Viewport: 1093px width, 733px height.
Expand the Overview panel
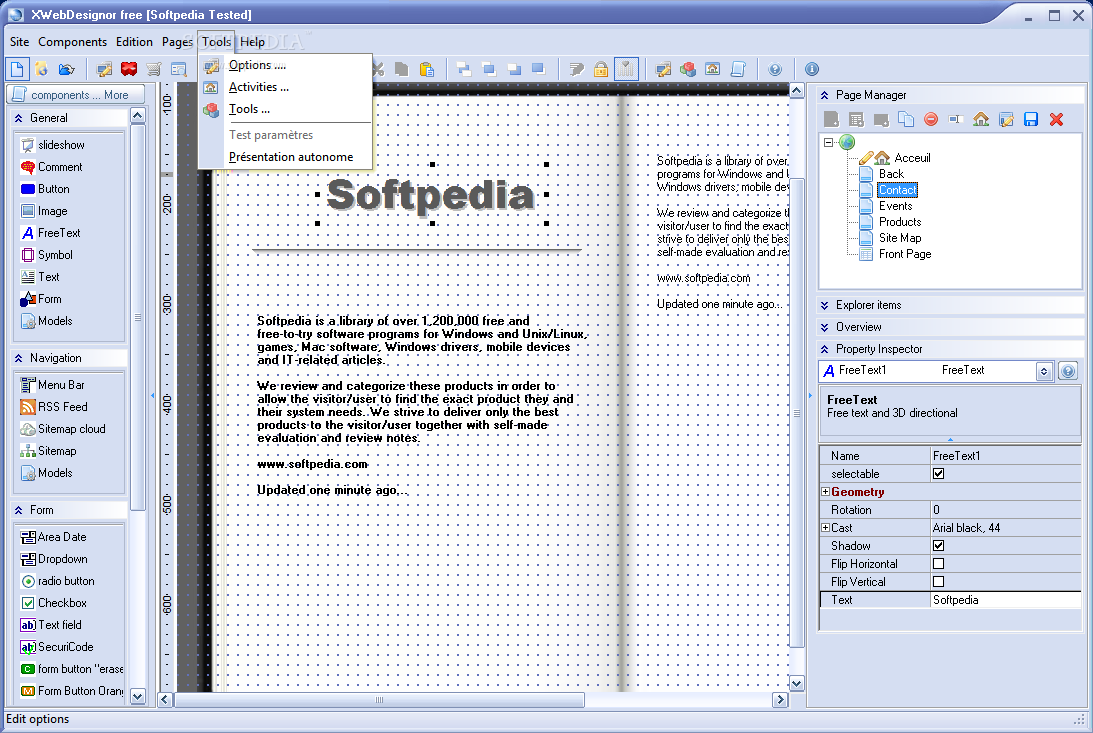825,327
